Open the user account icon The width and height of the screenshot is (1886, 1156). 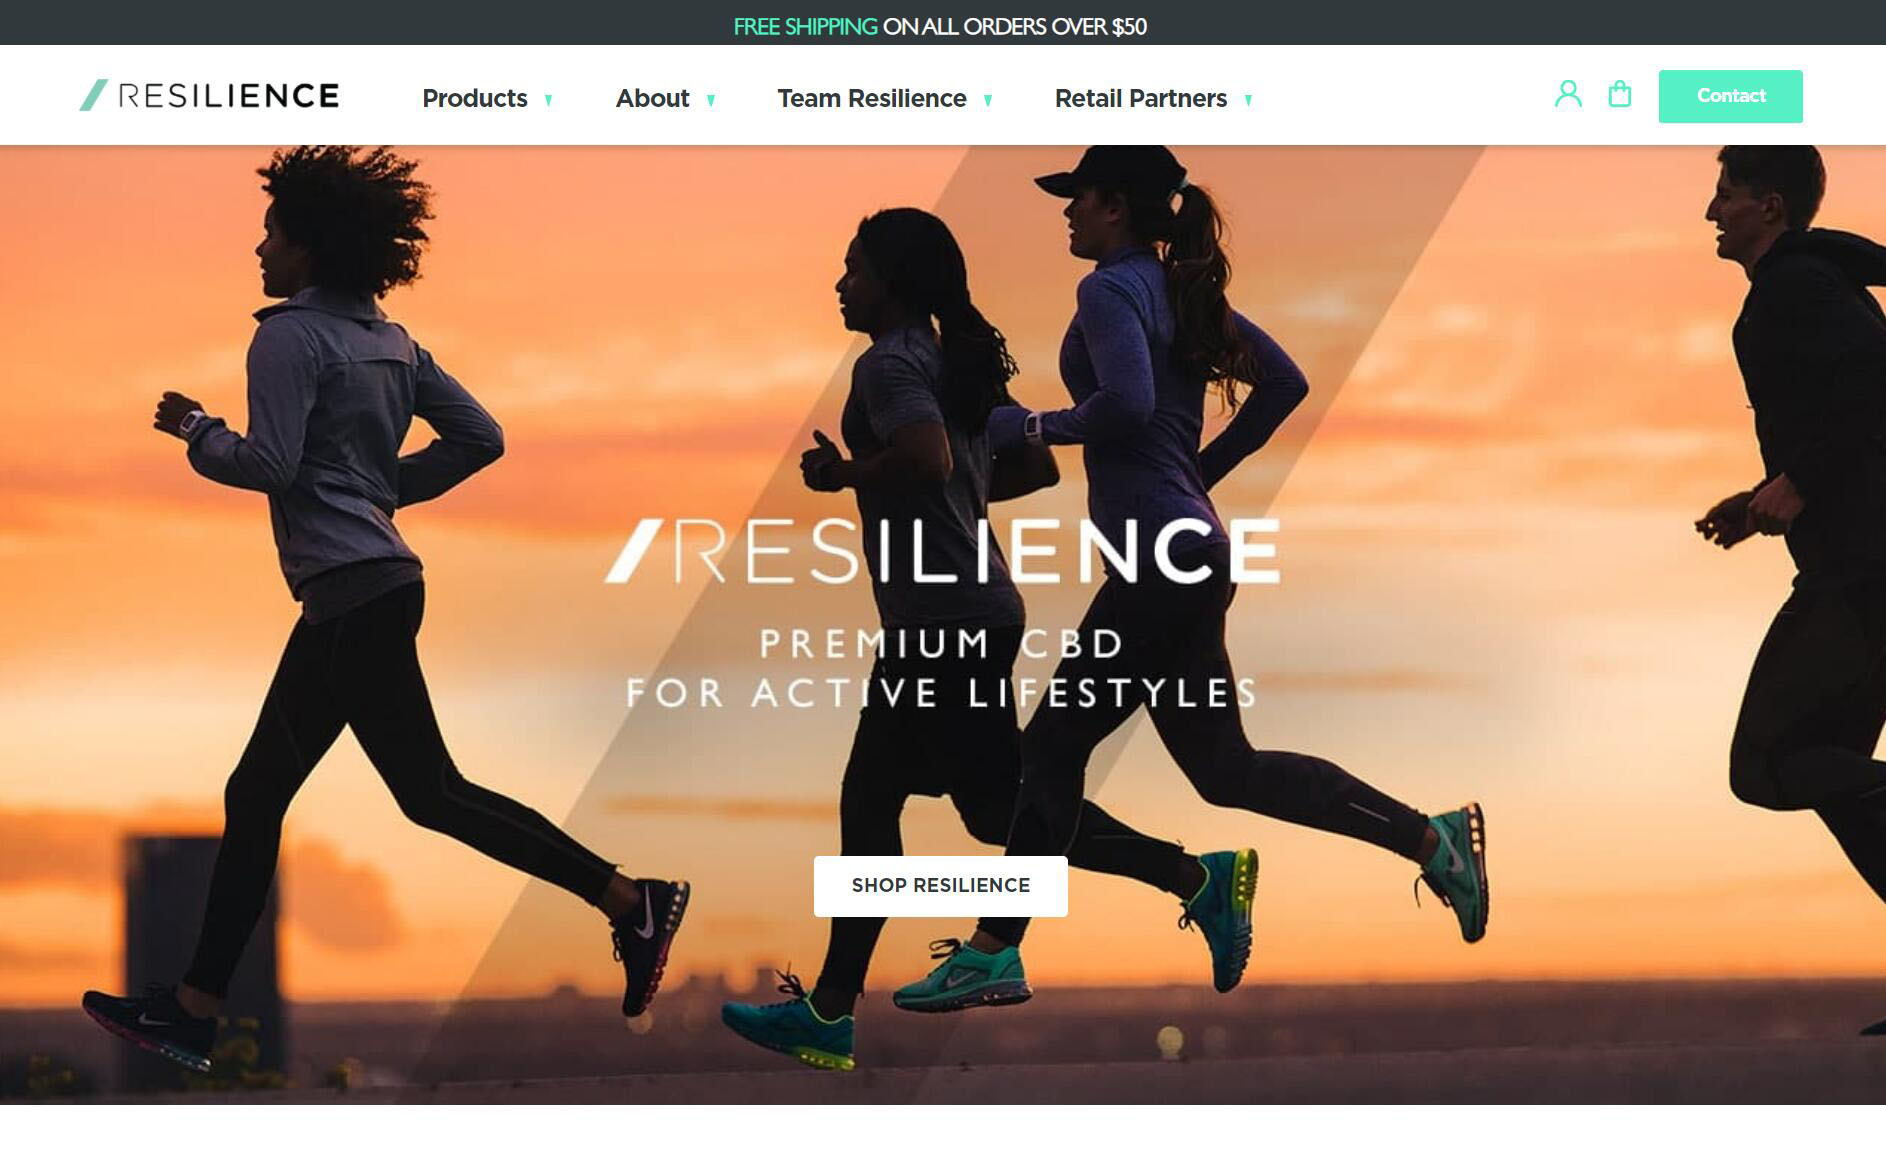1568,95
